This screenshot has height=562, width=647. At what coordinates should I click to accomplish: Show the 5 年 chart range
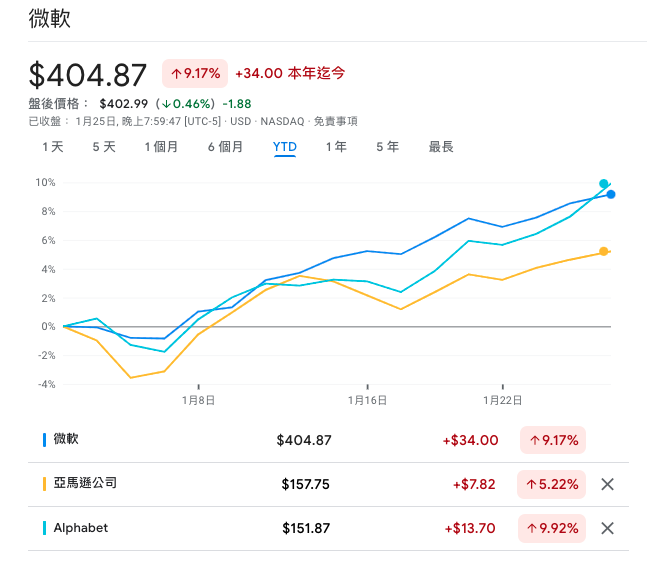point(387,146)
